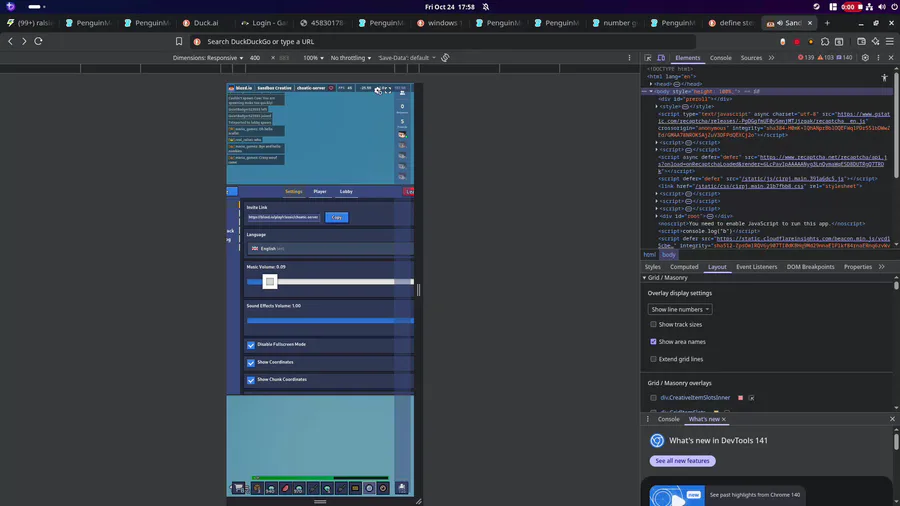Viewport: 900px width, 506px height.
Task: Collapse the body element node
Action: (x=651, y=91)
